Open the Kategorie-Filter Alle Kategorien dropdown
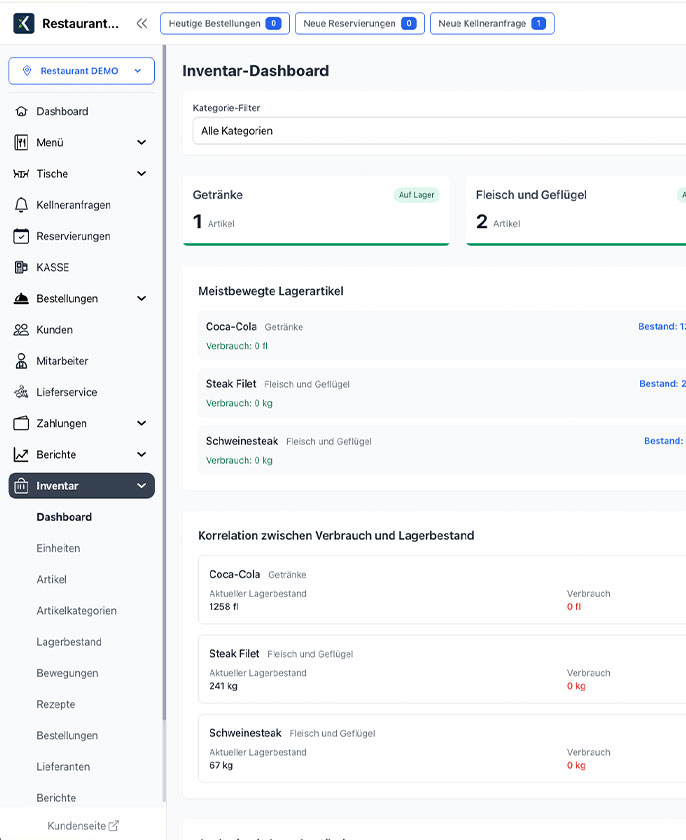Image resolution: width=686 pixels, height=840 pixels. click(x=440, y=131)
